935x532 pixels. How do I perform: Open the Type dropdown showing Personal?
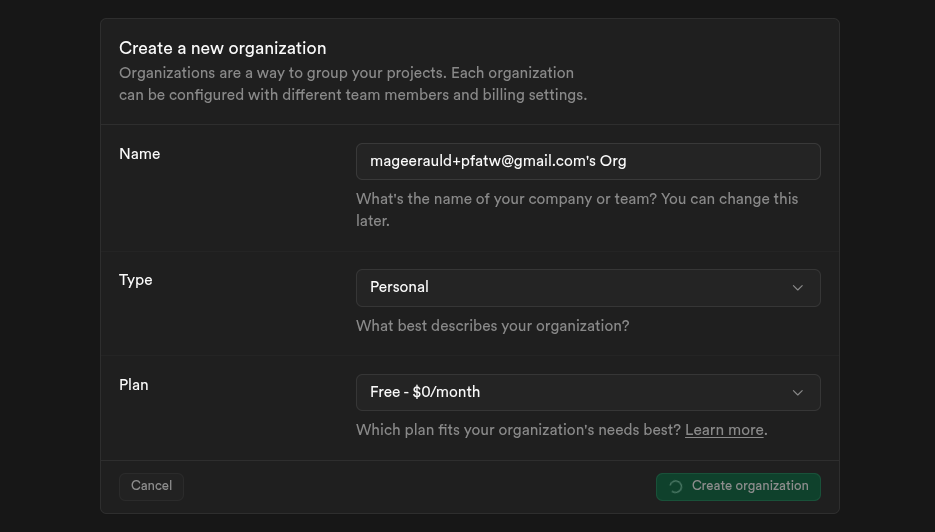point(588,288)
